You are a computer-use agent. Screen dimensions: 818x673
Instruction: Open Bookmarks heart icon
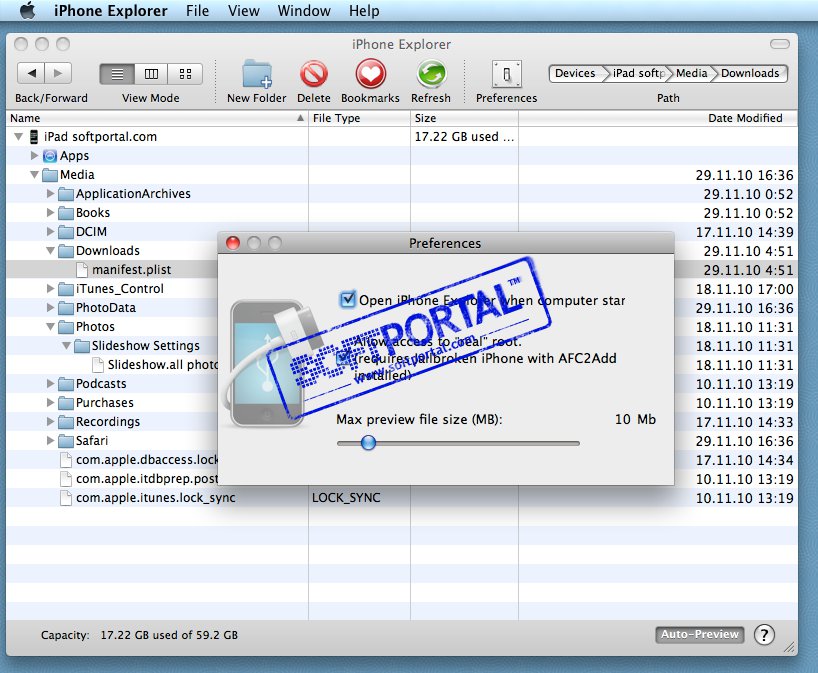[x=370, y=74]
